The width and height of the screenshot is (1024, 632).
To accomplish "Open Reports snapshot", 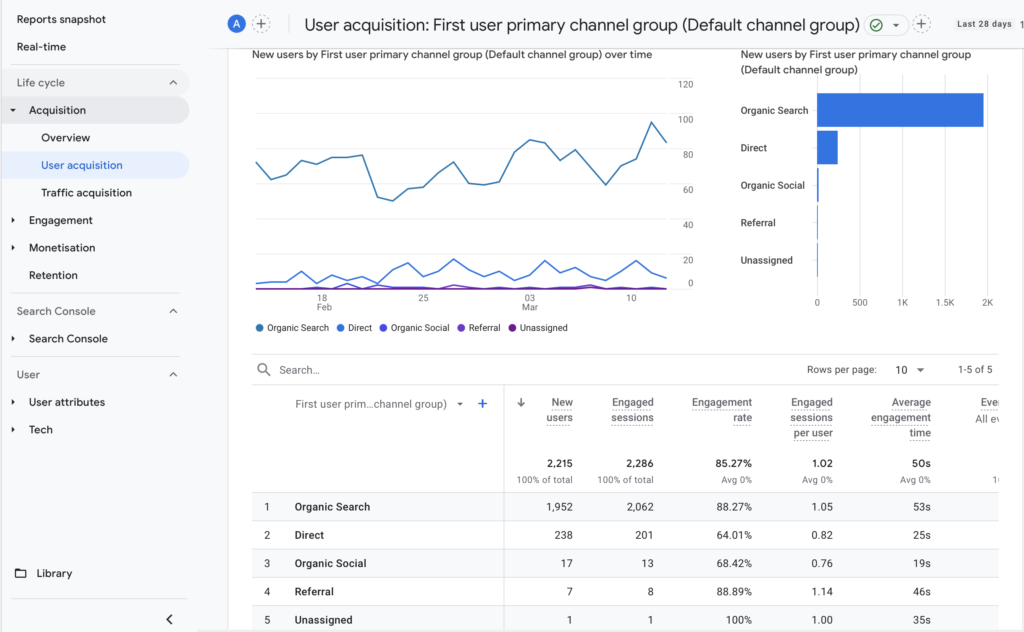I will (61, 20).
